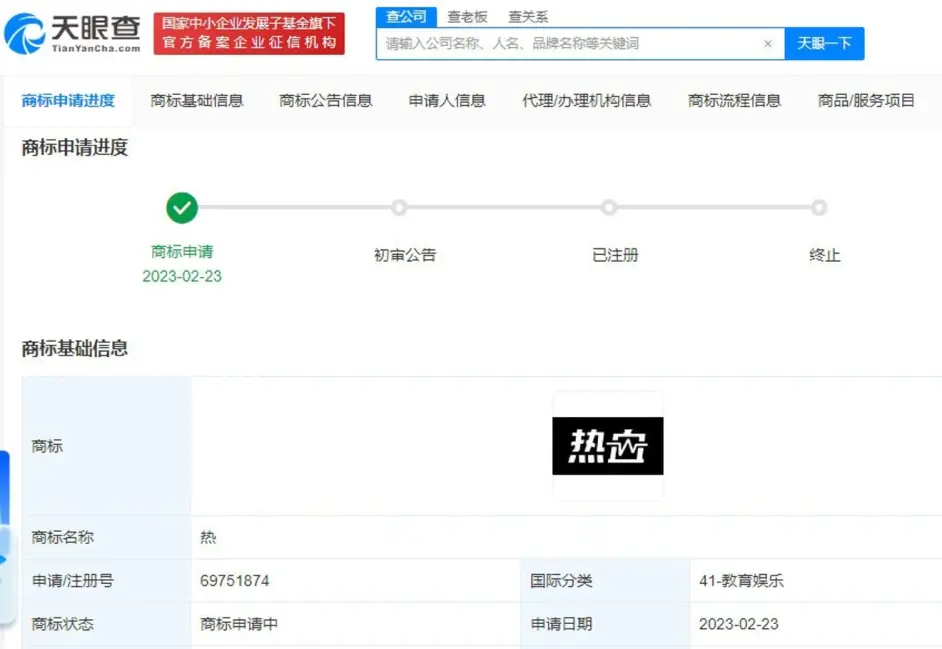Click the 天眼一下 search button
The height and width of the screenshot is (649, 942).
tap(824, 43)
